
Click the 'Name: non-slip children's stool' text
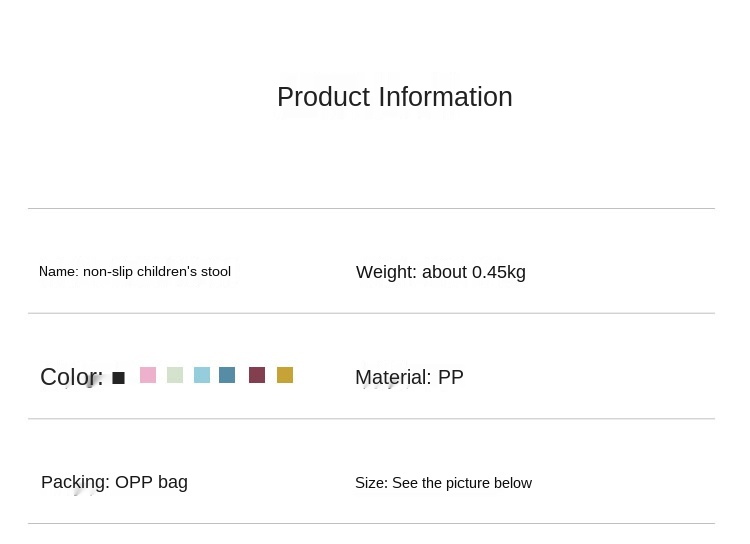click(x=135, y=271)
